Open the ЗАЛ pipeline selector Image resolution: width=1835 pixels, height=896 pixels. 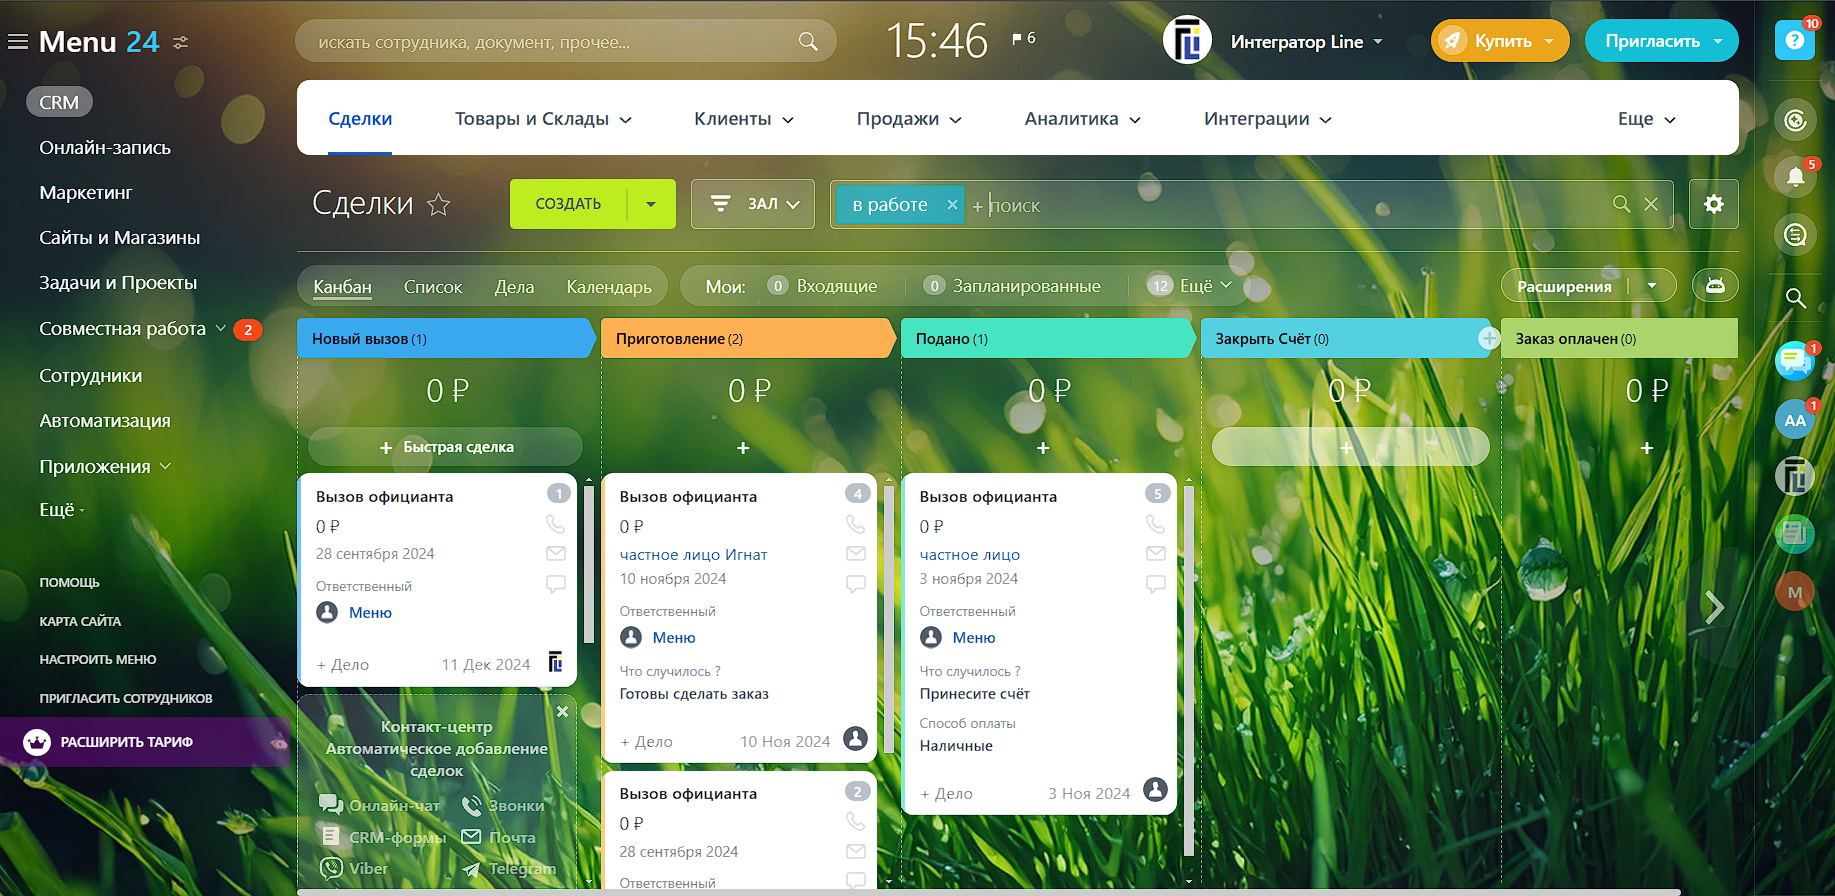(753, 204)
